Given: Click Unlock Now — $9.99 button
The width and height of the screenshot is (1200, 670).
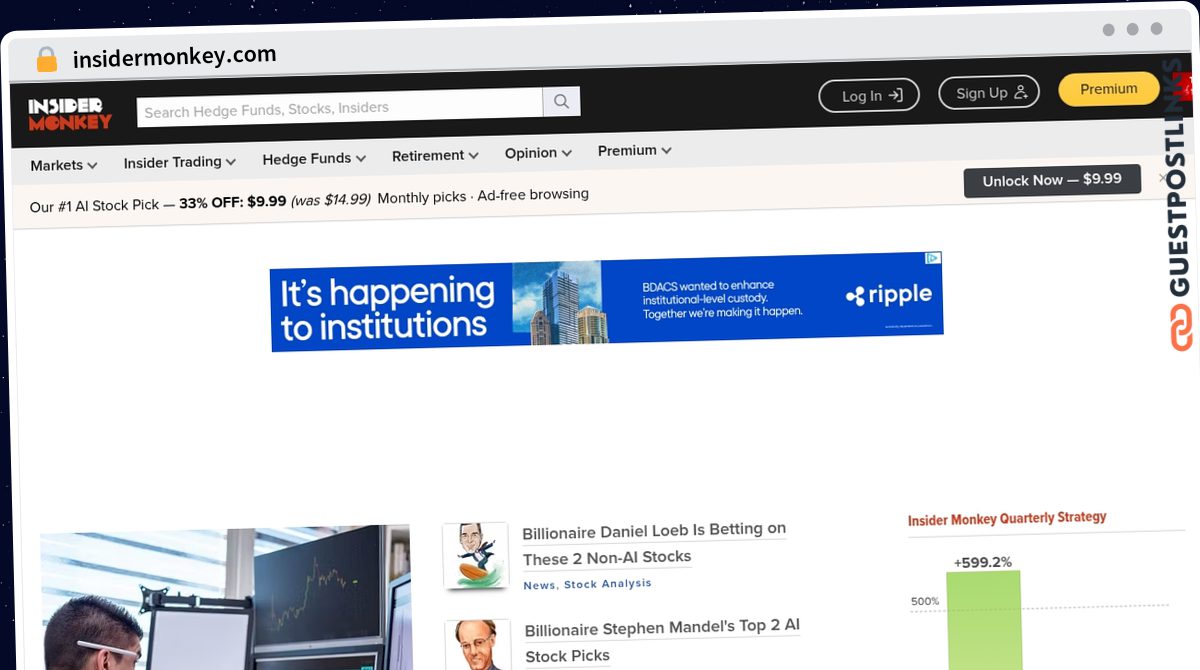Looking at the screenshot, I should click(1052, 180).
